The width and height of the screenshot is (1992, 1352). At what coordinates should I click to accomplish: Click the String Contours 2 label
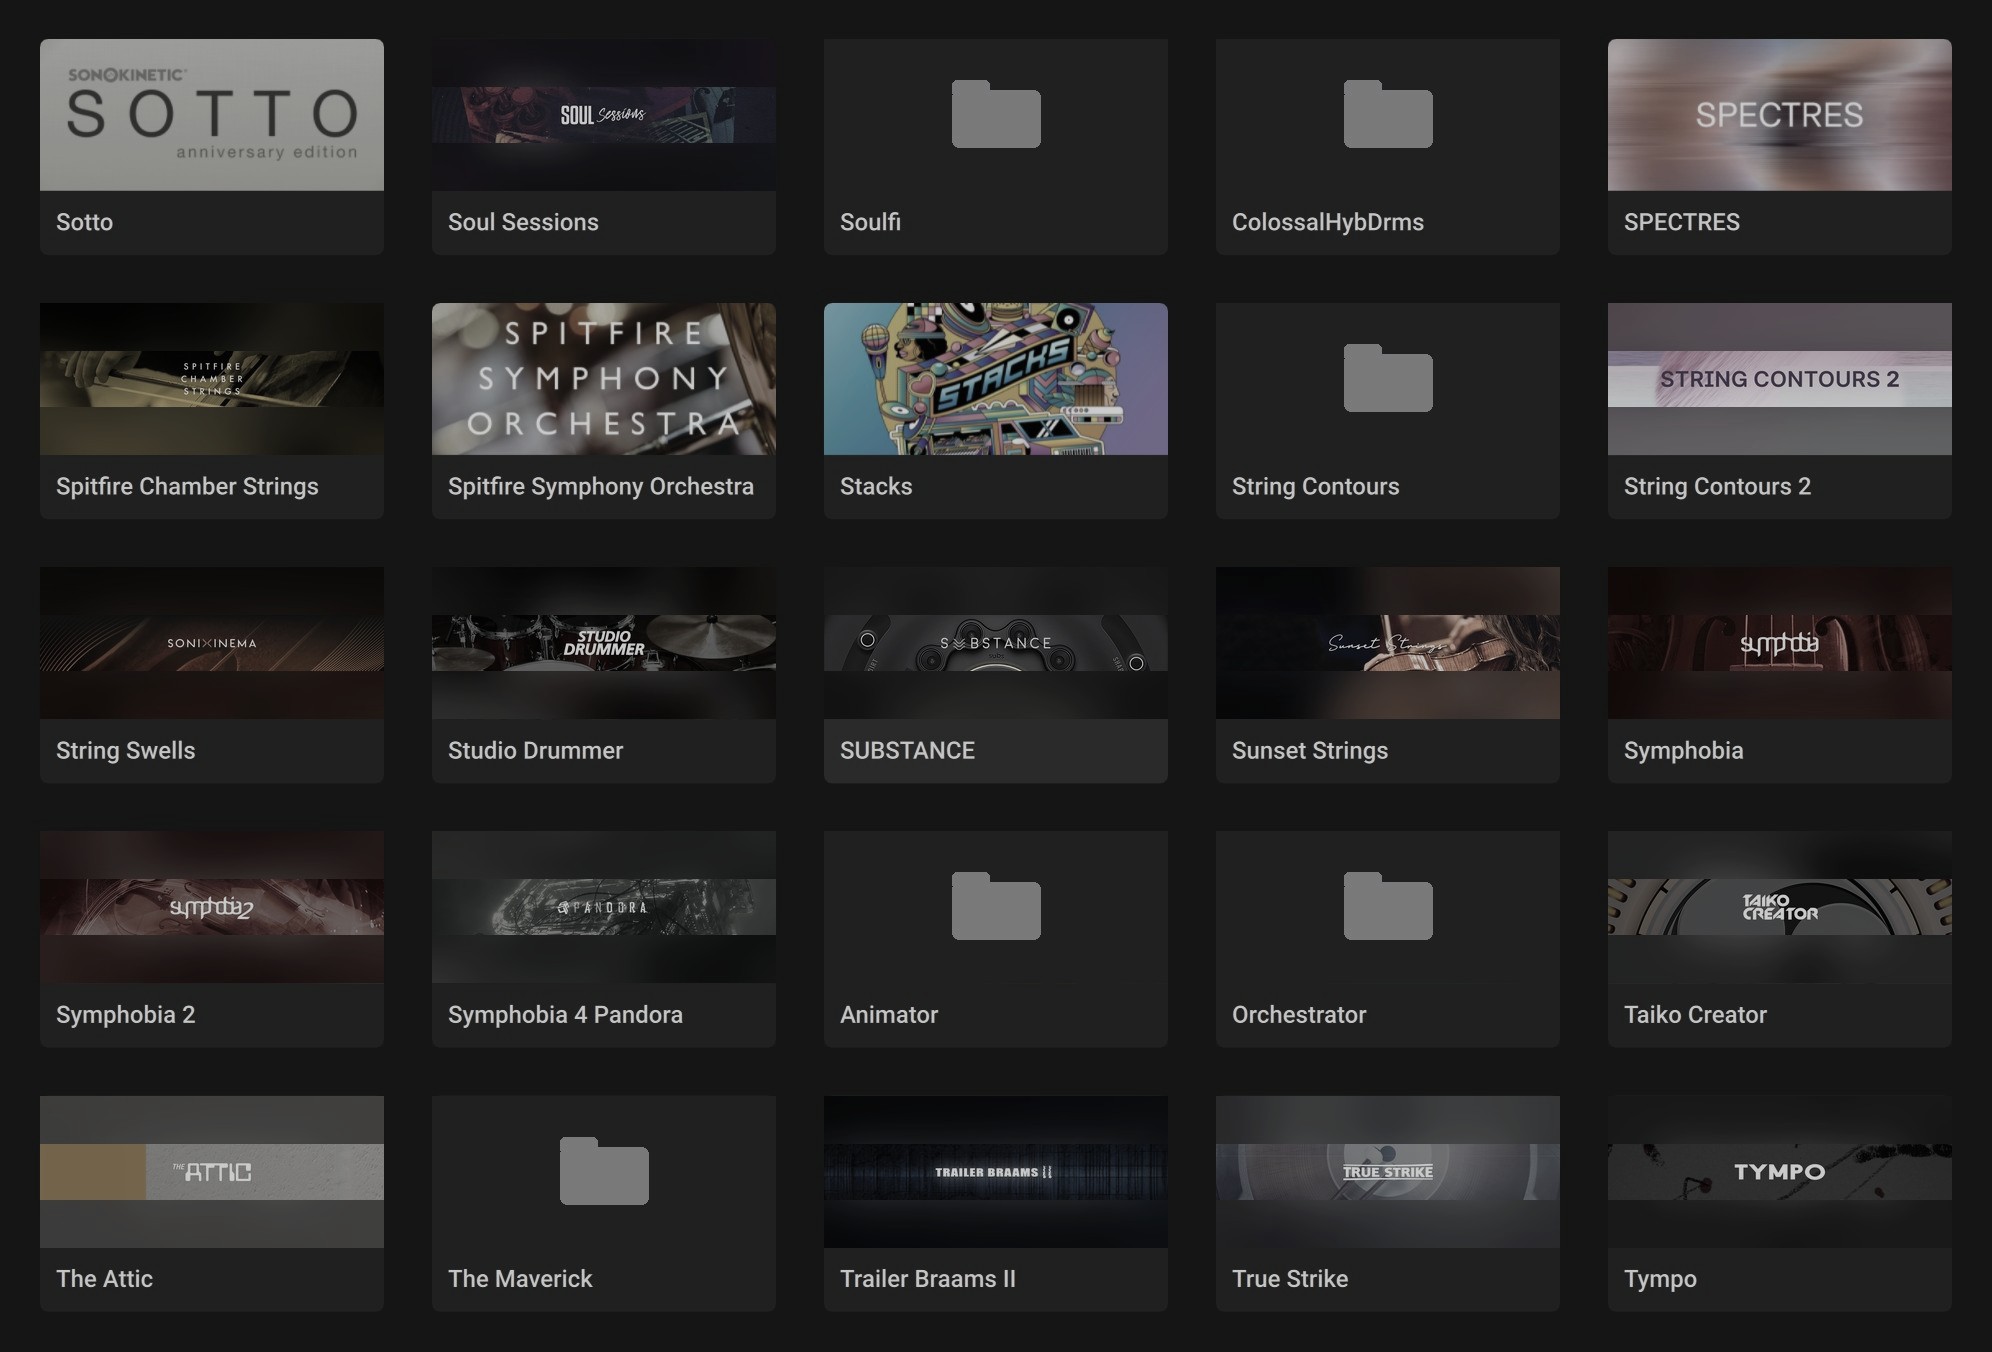coord(1717,486)
